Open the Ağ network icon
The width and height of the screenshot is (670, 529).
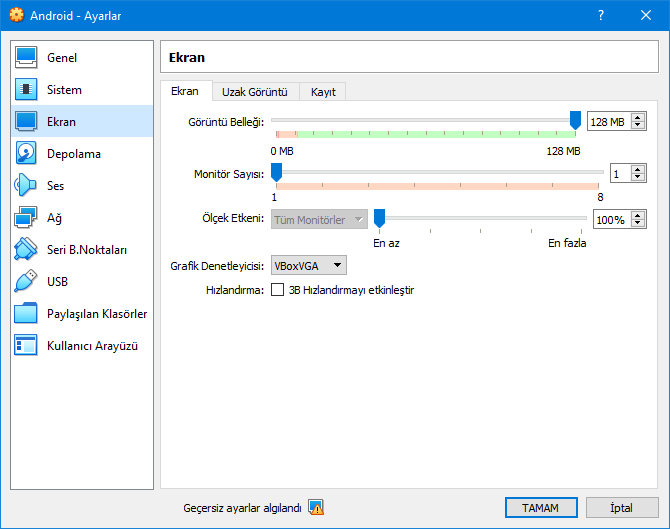(x=27, y=218)
